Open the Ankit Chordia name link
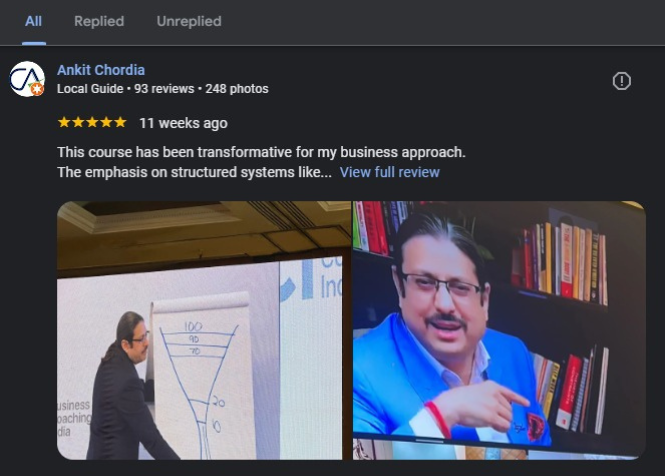The width and height of the screenshot is (665, 476). point(101,70)
